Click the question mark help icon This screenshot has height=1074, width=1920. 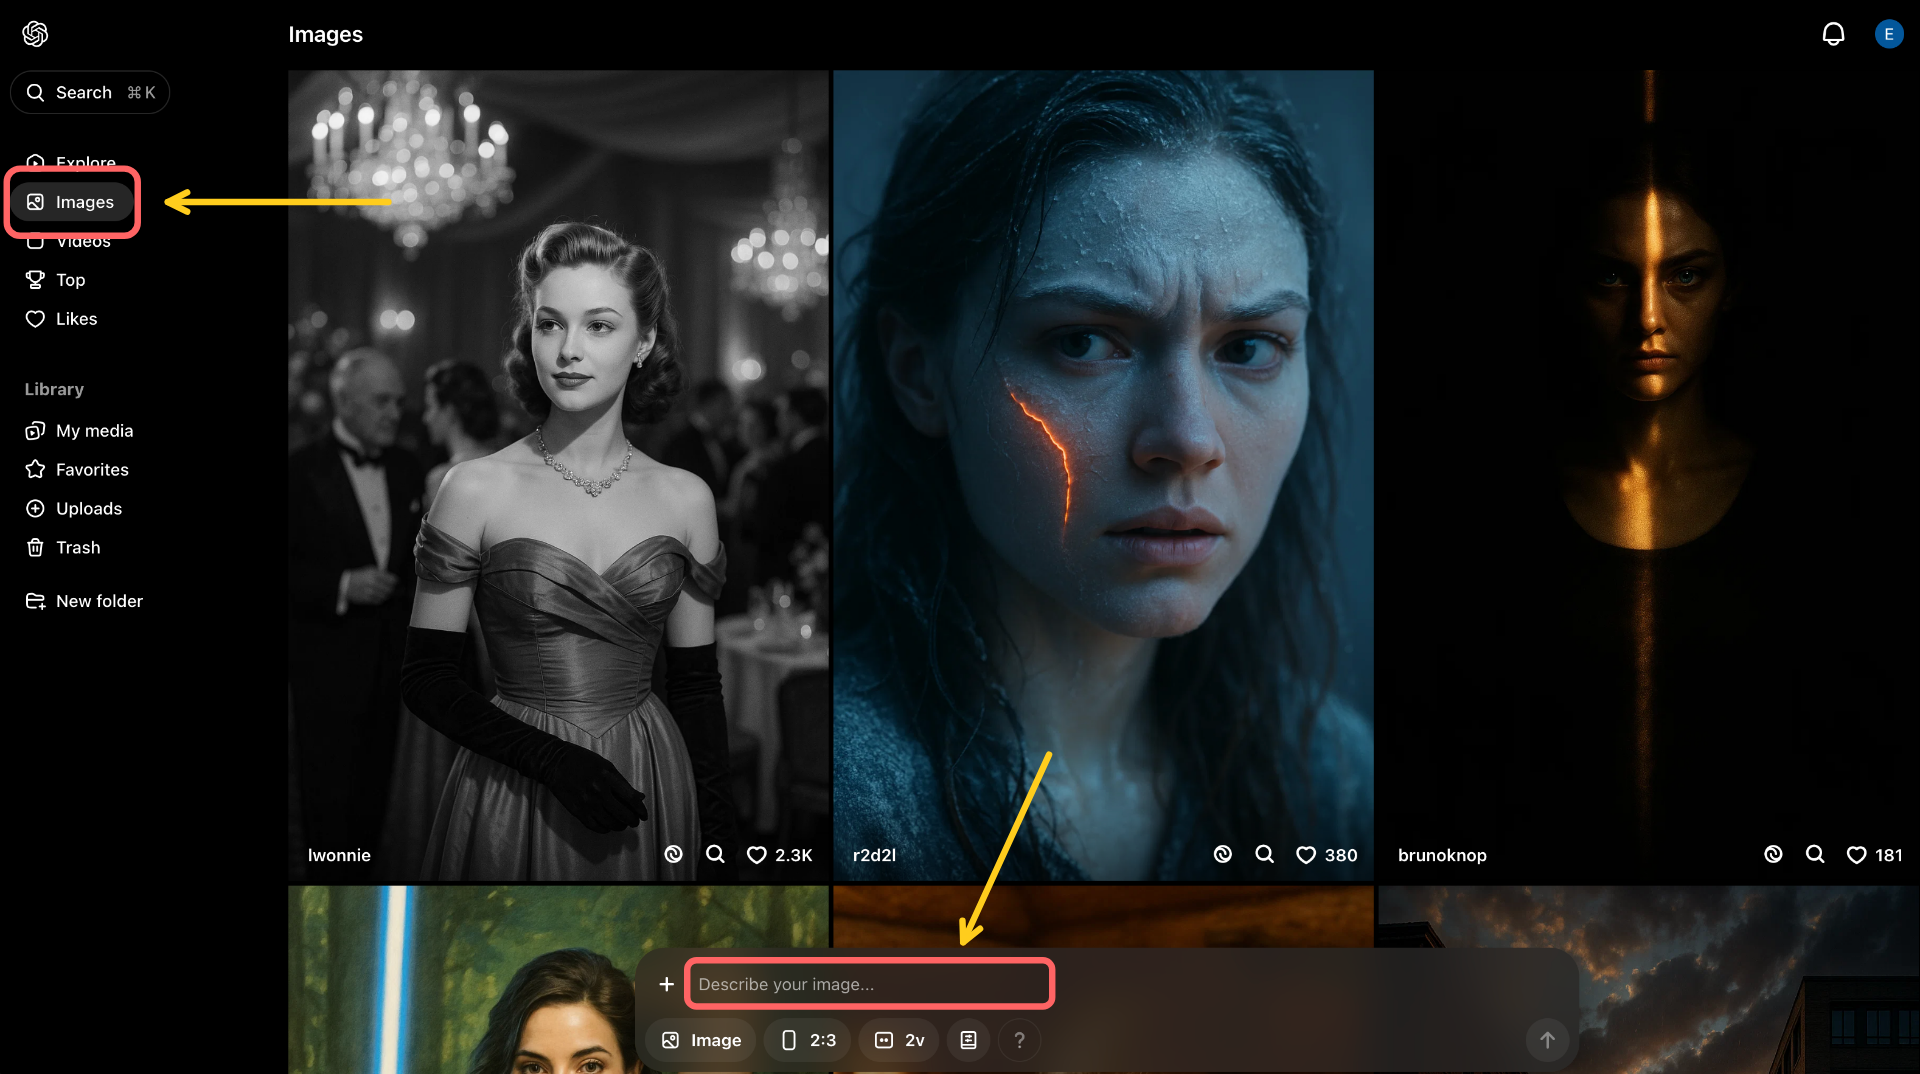pos(1019,1040)
